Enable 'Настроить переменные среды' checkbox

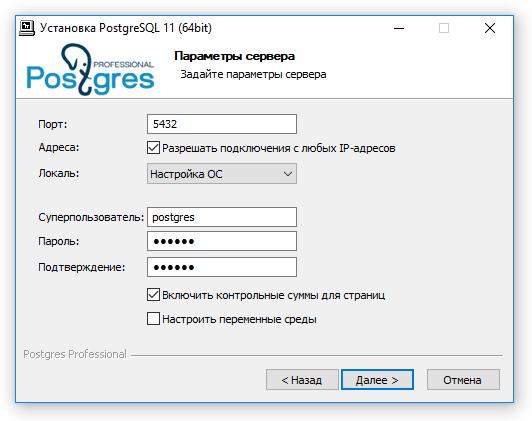point(153,319)
